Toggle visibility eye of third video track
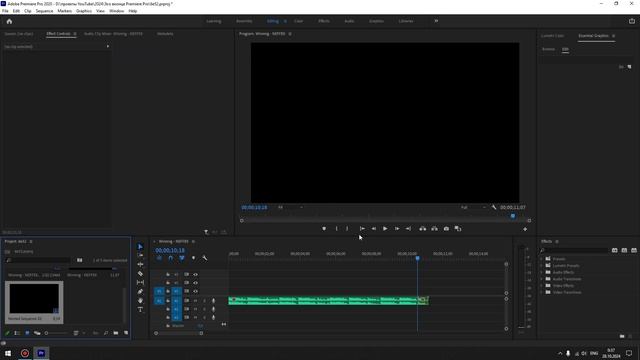Viewport: 640px width, 360px height. [x=196, y=291]
